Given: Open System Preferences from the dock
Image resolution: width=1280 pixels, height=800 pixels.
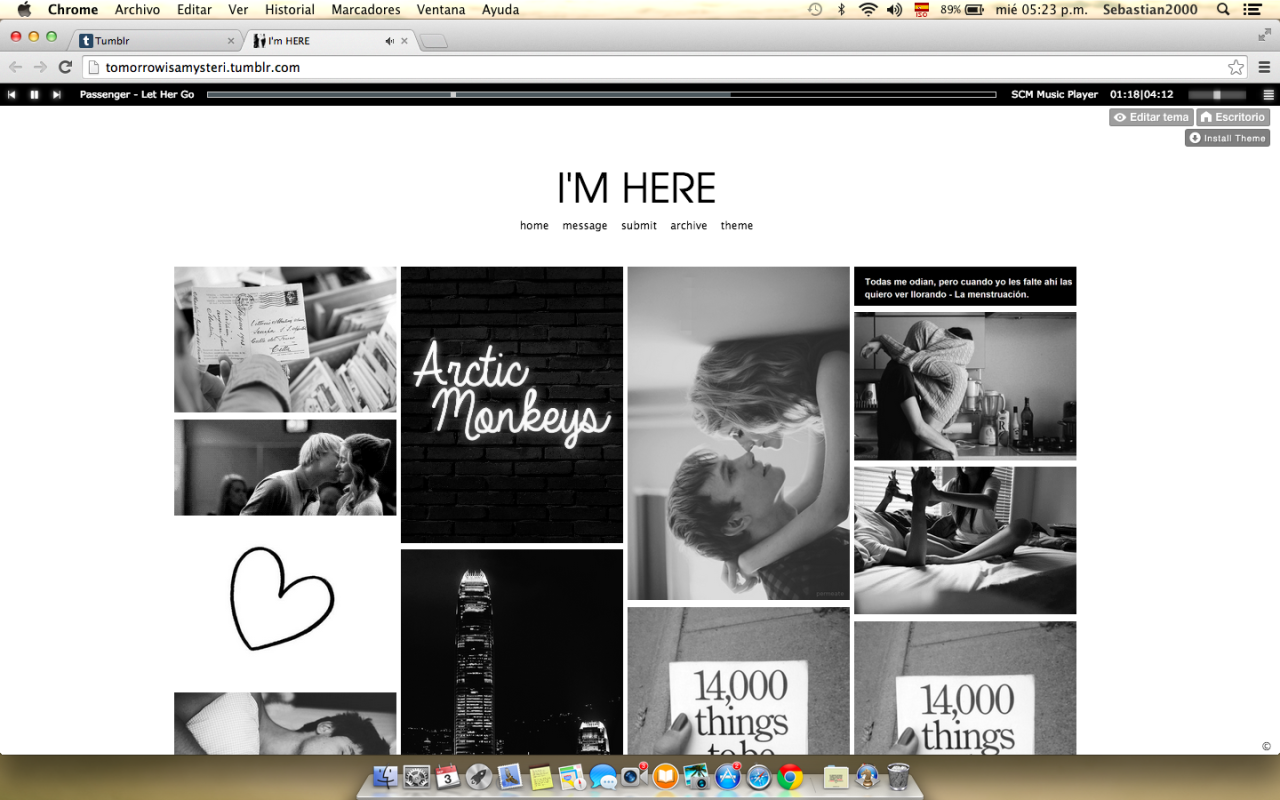Looking at the screenshot, I should [x=416, y=776].
